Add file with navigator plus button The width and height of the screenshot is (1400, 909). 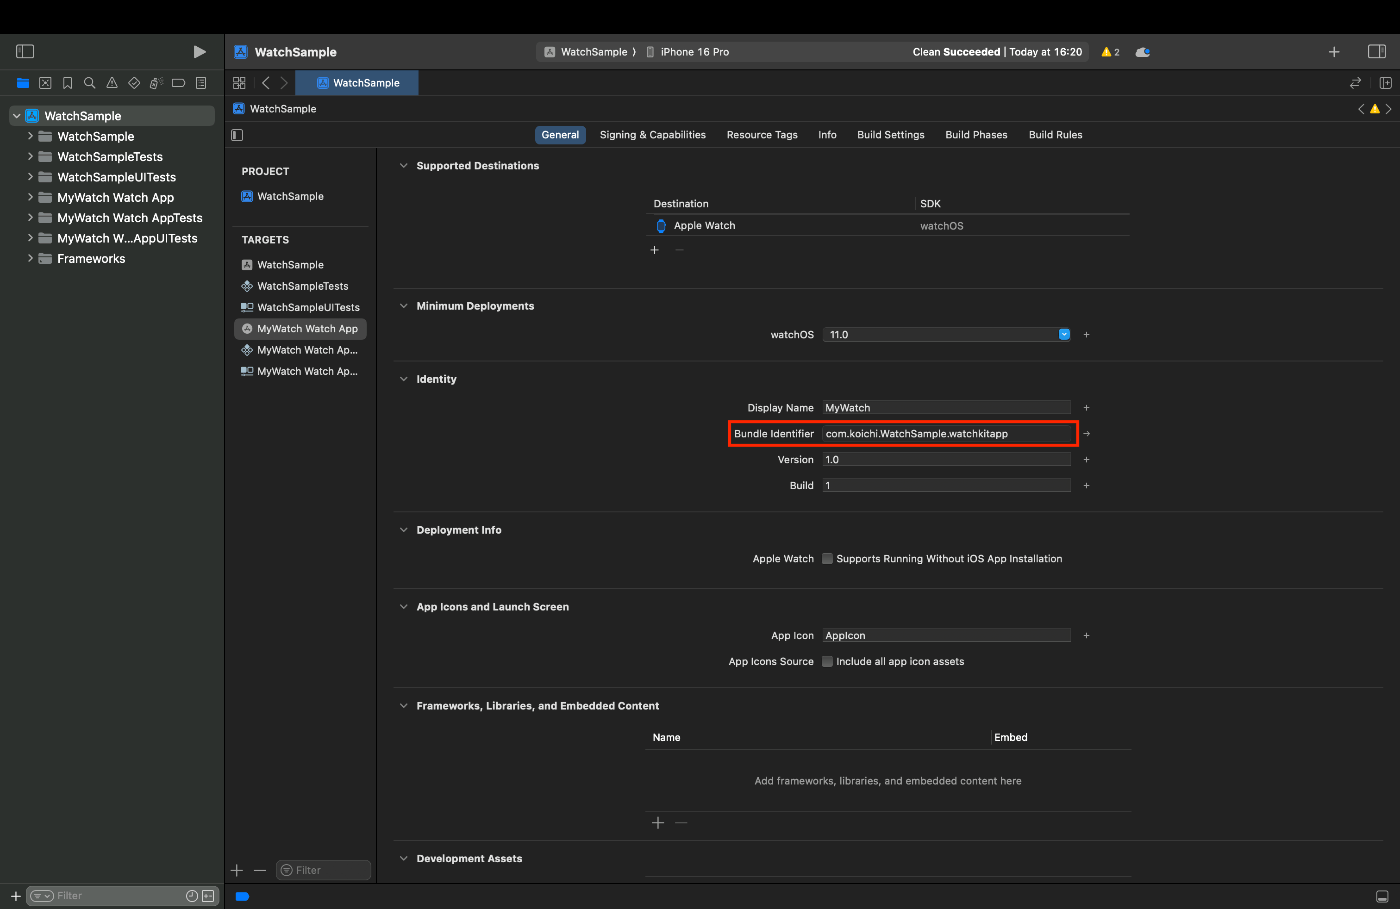pos(15,896)
